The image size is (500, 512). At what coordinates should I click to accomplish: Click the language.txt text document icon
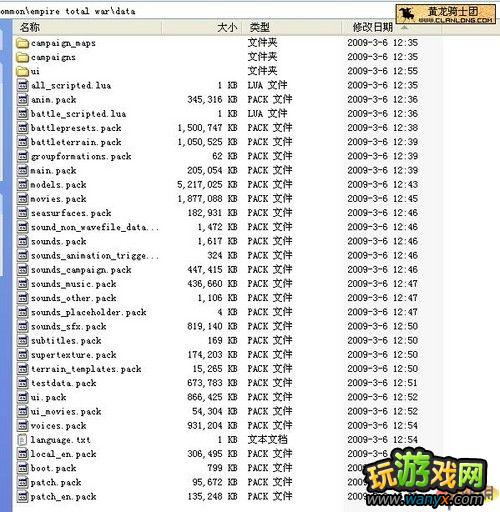tap(22, 440)
